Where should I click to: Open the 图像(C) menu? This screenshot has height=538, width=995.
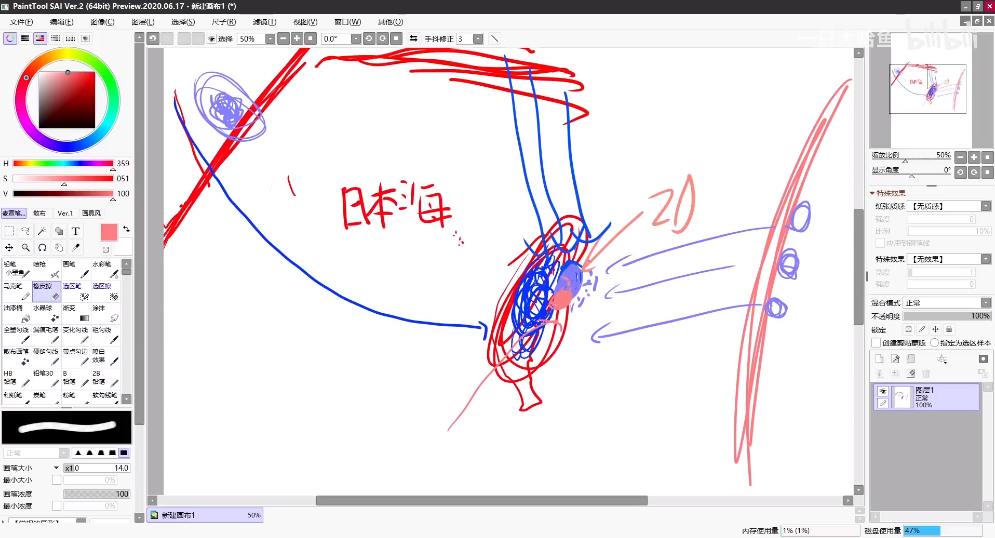[x=102, y=22]
